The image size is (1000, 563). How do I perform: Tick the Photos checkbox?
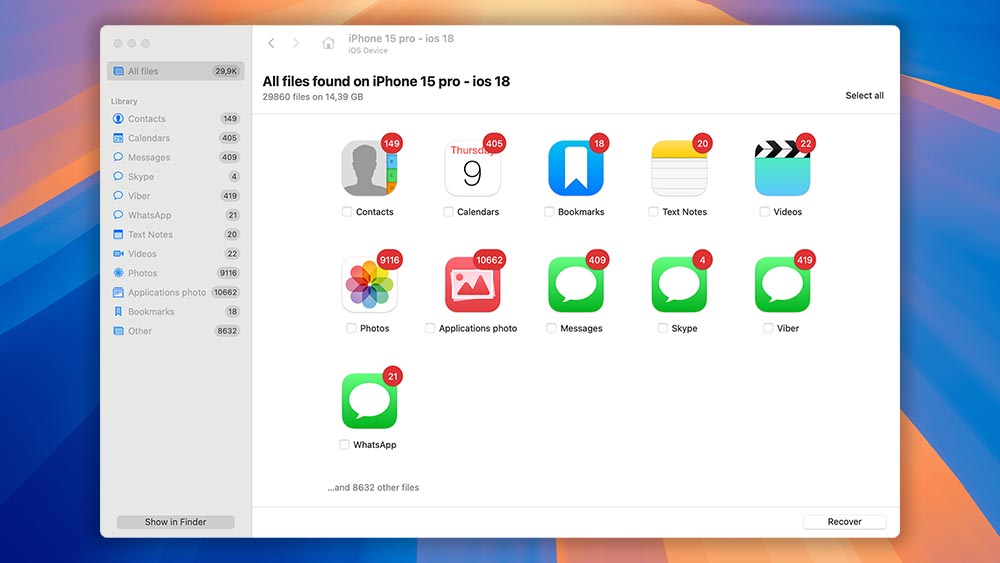tap(351, 328)
